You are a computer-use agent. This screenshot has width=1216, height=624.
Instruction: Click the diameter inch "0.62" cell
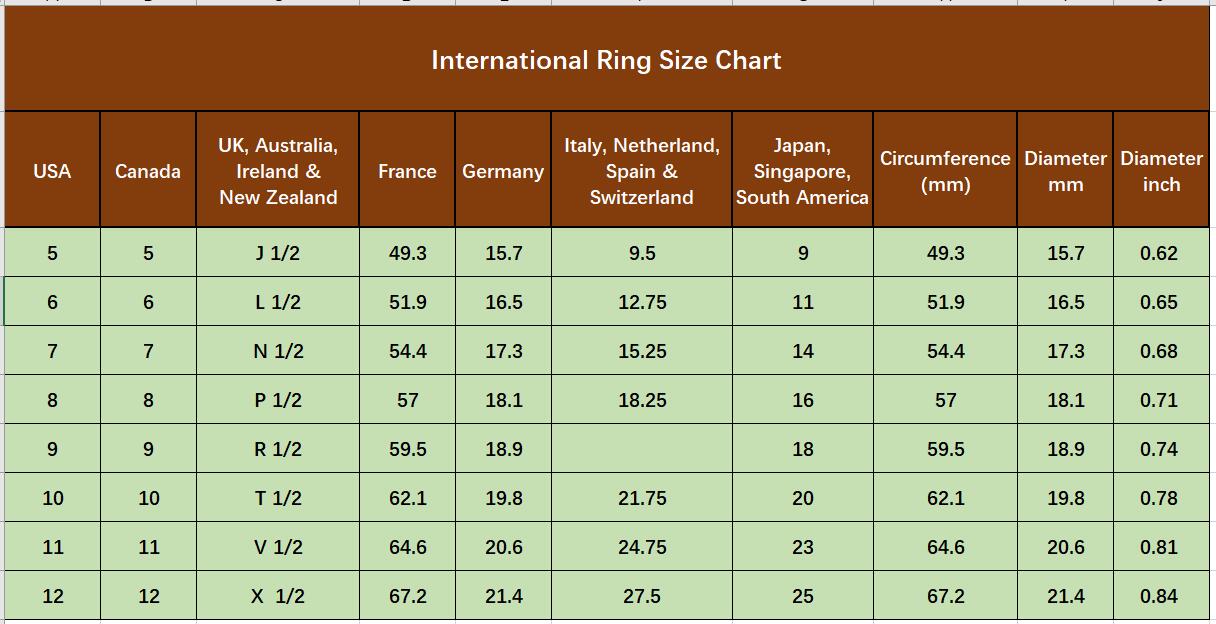pyautogui.click(x=1159, y=253)
